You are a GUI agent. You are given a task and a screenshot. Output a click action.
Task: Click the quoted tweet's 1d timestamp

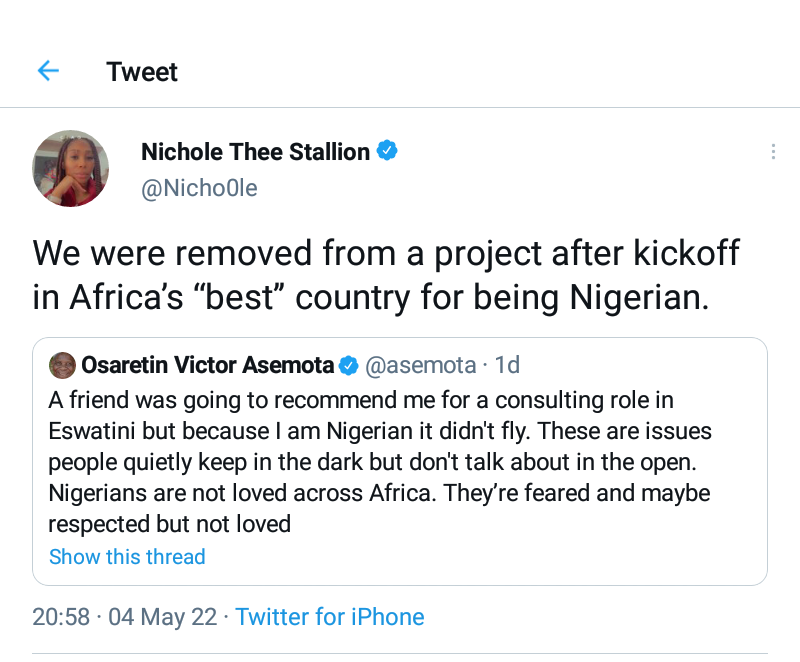click(x=507, y=365)
